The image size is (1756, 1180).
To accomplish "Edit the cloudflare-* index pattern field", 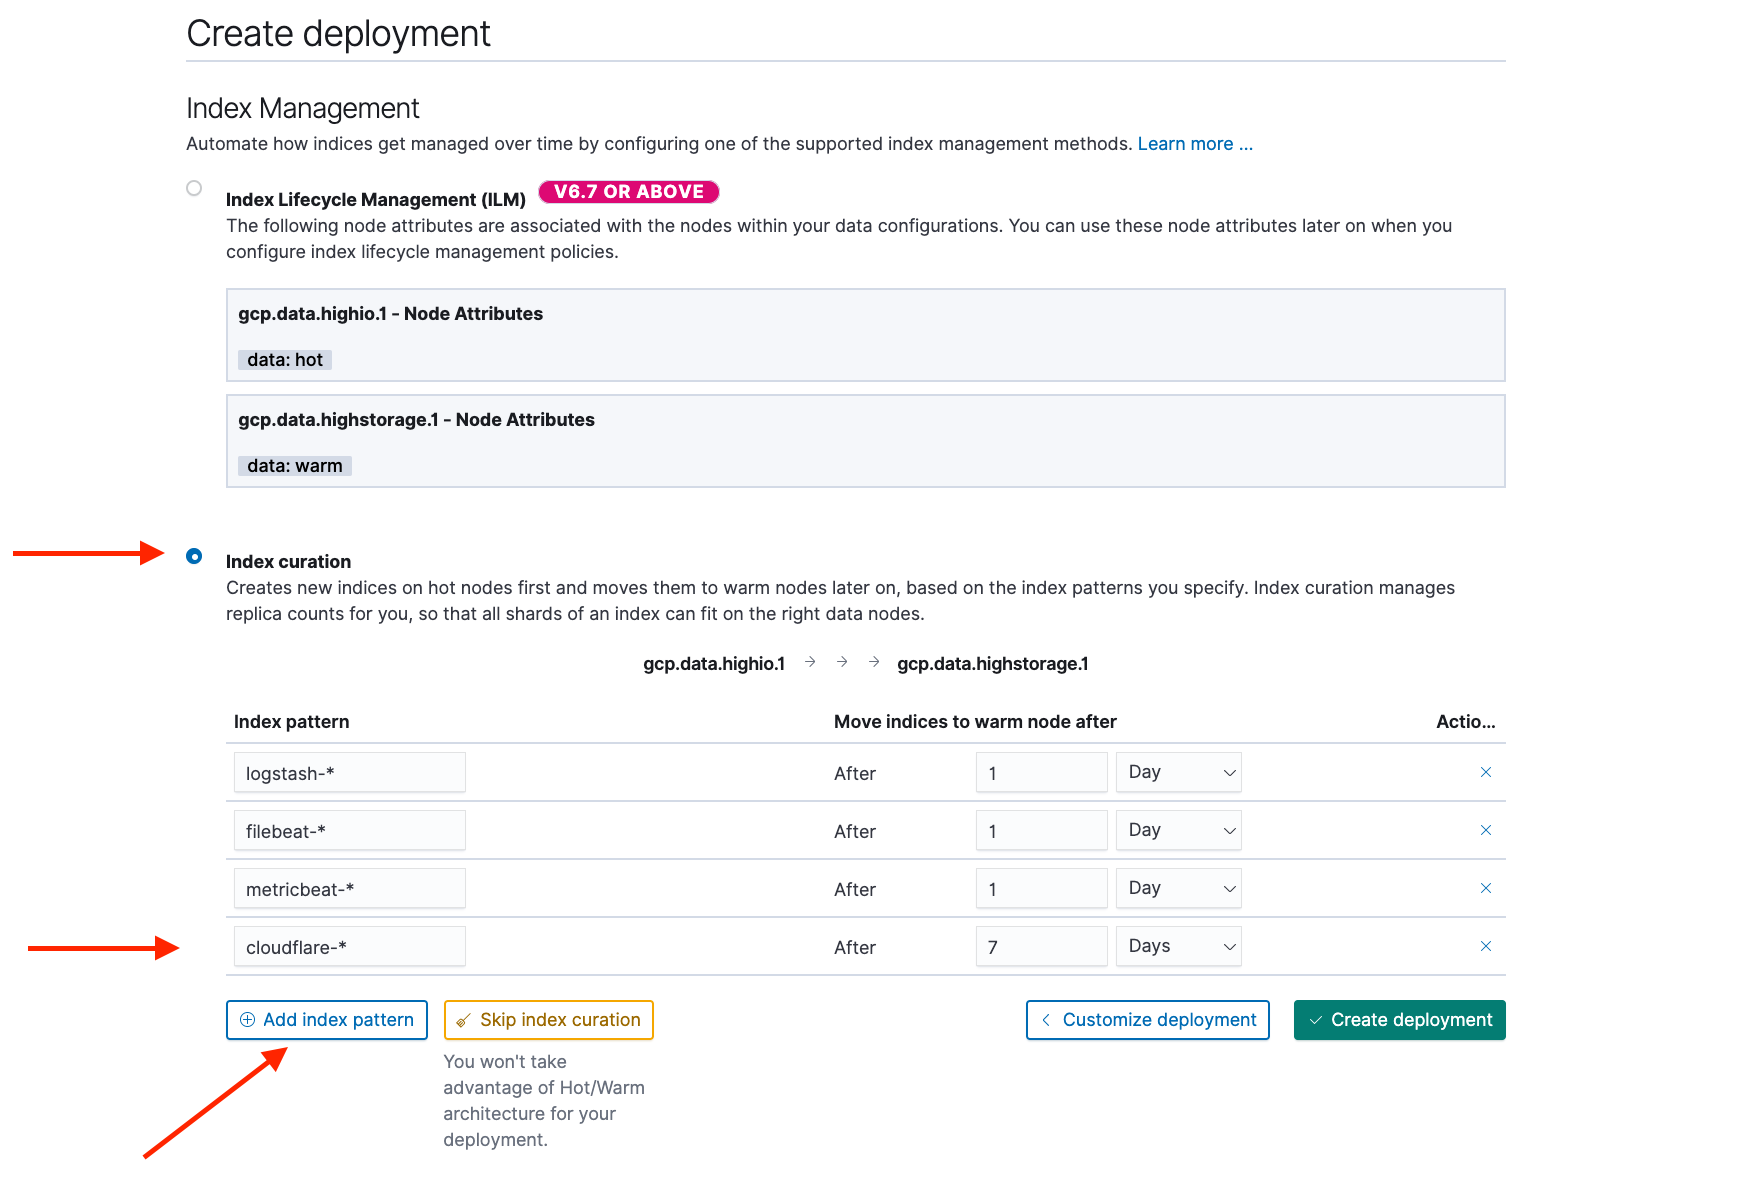I will (349, 945).
